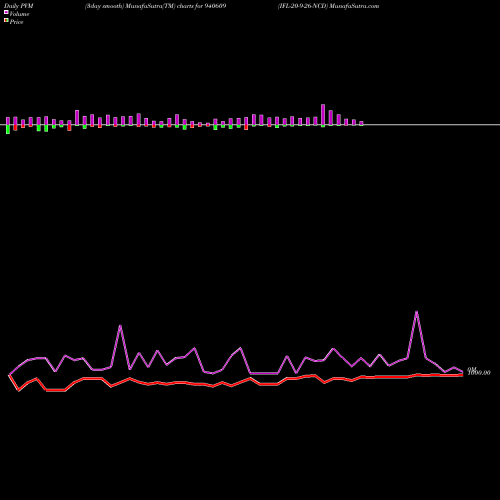The height and width of the screenshot is (500, 500).
Task: Click the '(IFL-20-9-26-NCD) MunafaSutra.com' text
Action: [x=328, y=6]
